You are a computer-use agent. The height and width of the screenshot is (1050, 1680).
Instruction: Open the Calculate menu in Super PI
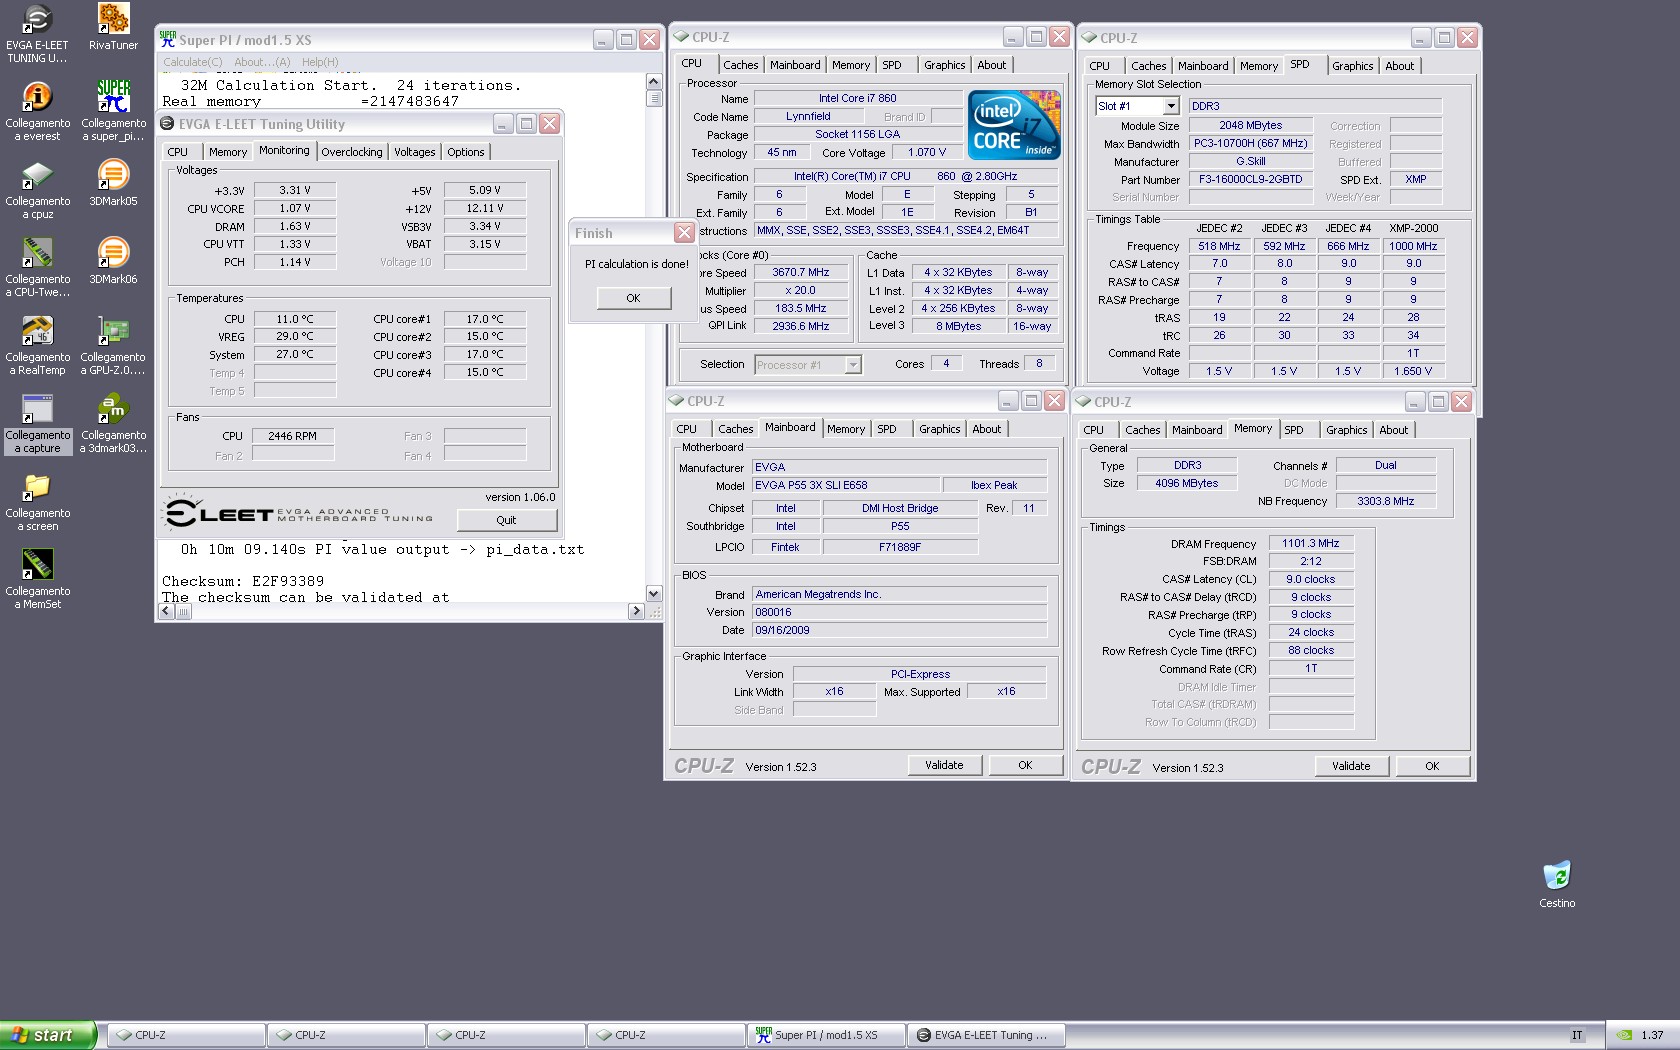[x=193, y=62]
